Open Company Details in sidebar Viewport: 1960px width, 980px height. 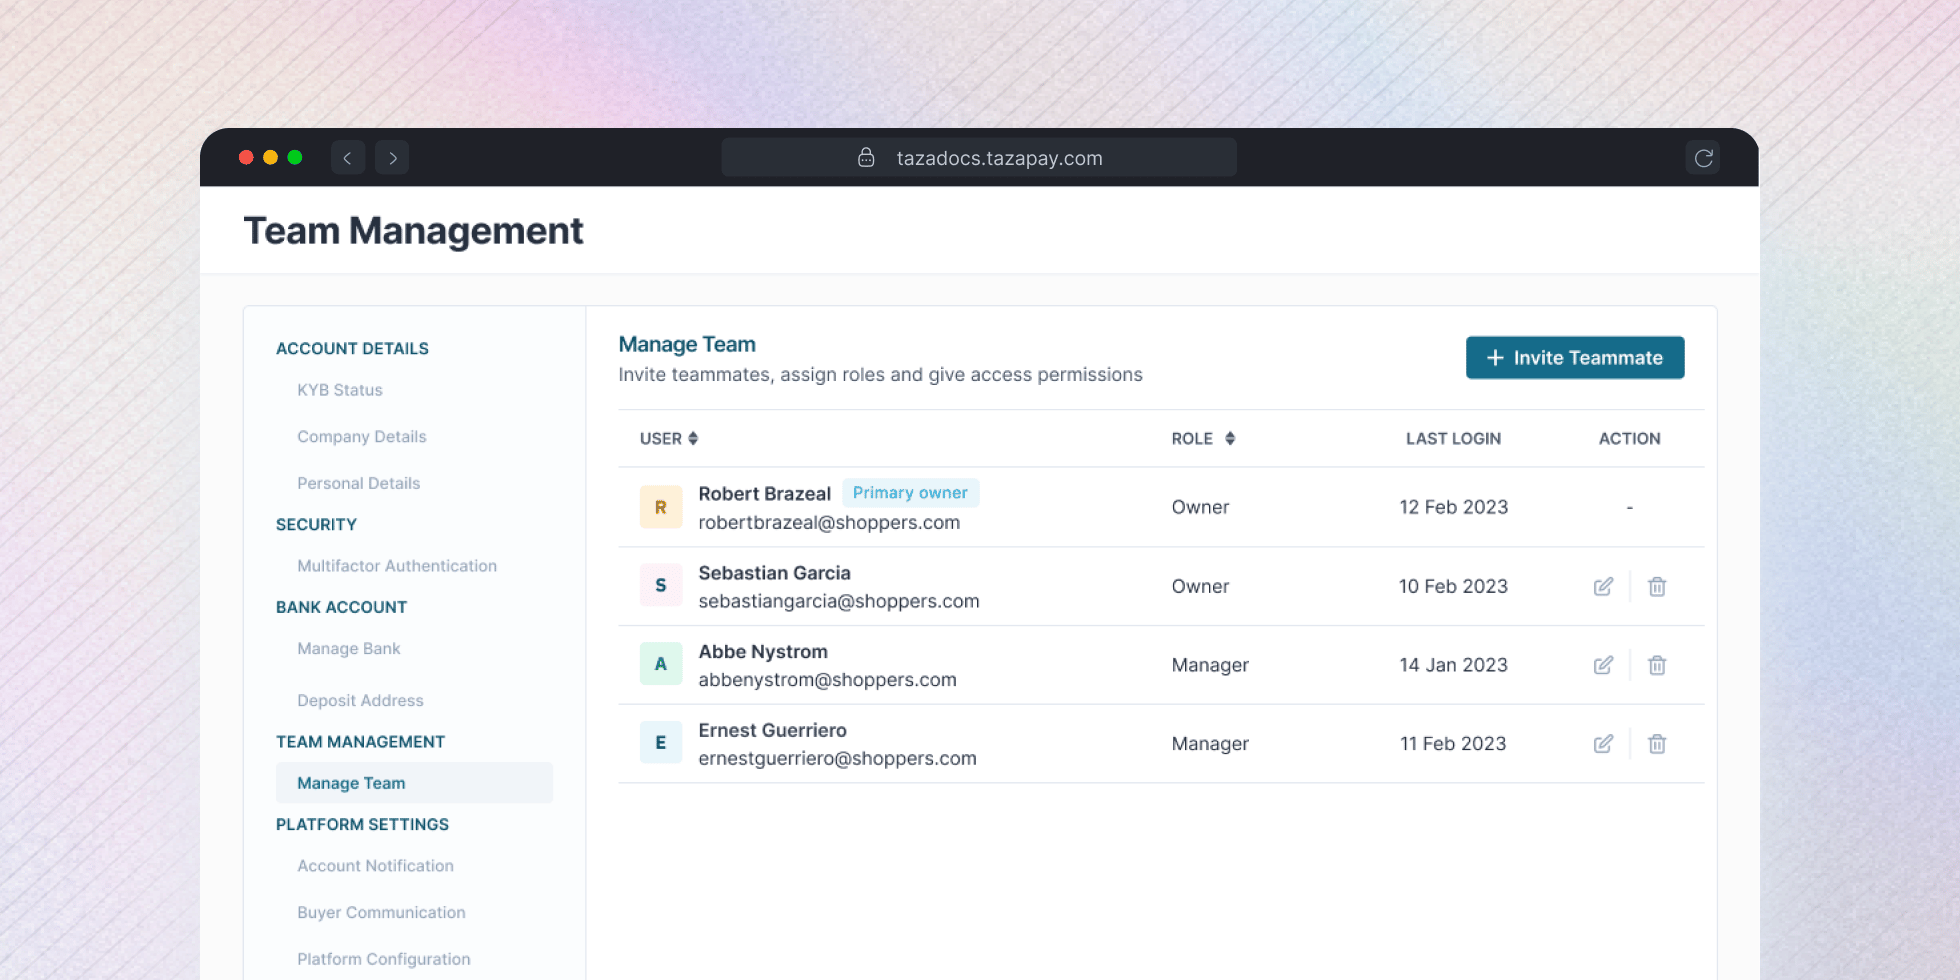coord(362,437)
